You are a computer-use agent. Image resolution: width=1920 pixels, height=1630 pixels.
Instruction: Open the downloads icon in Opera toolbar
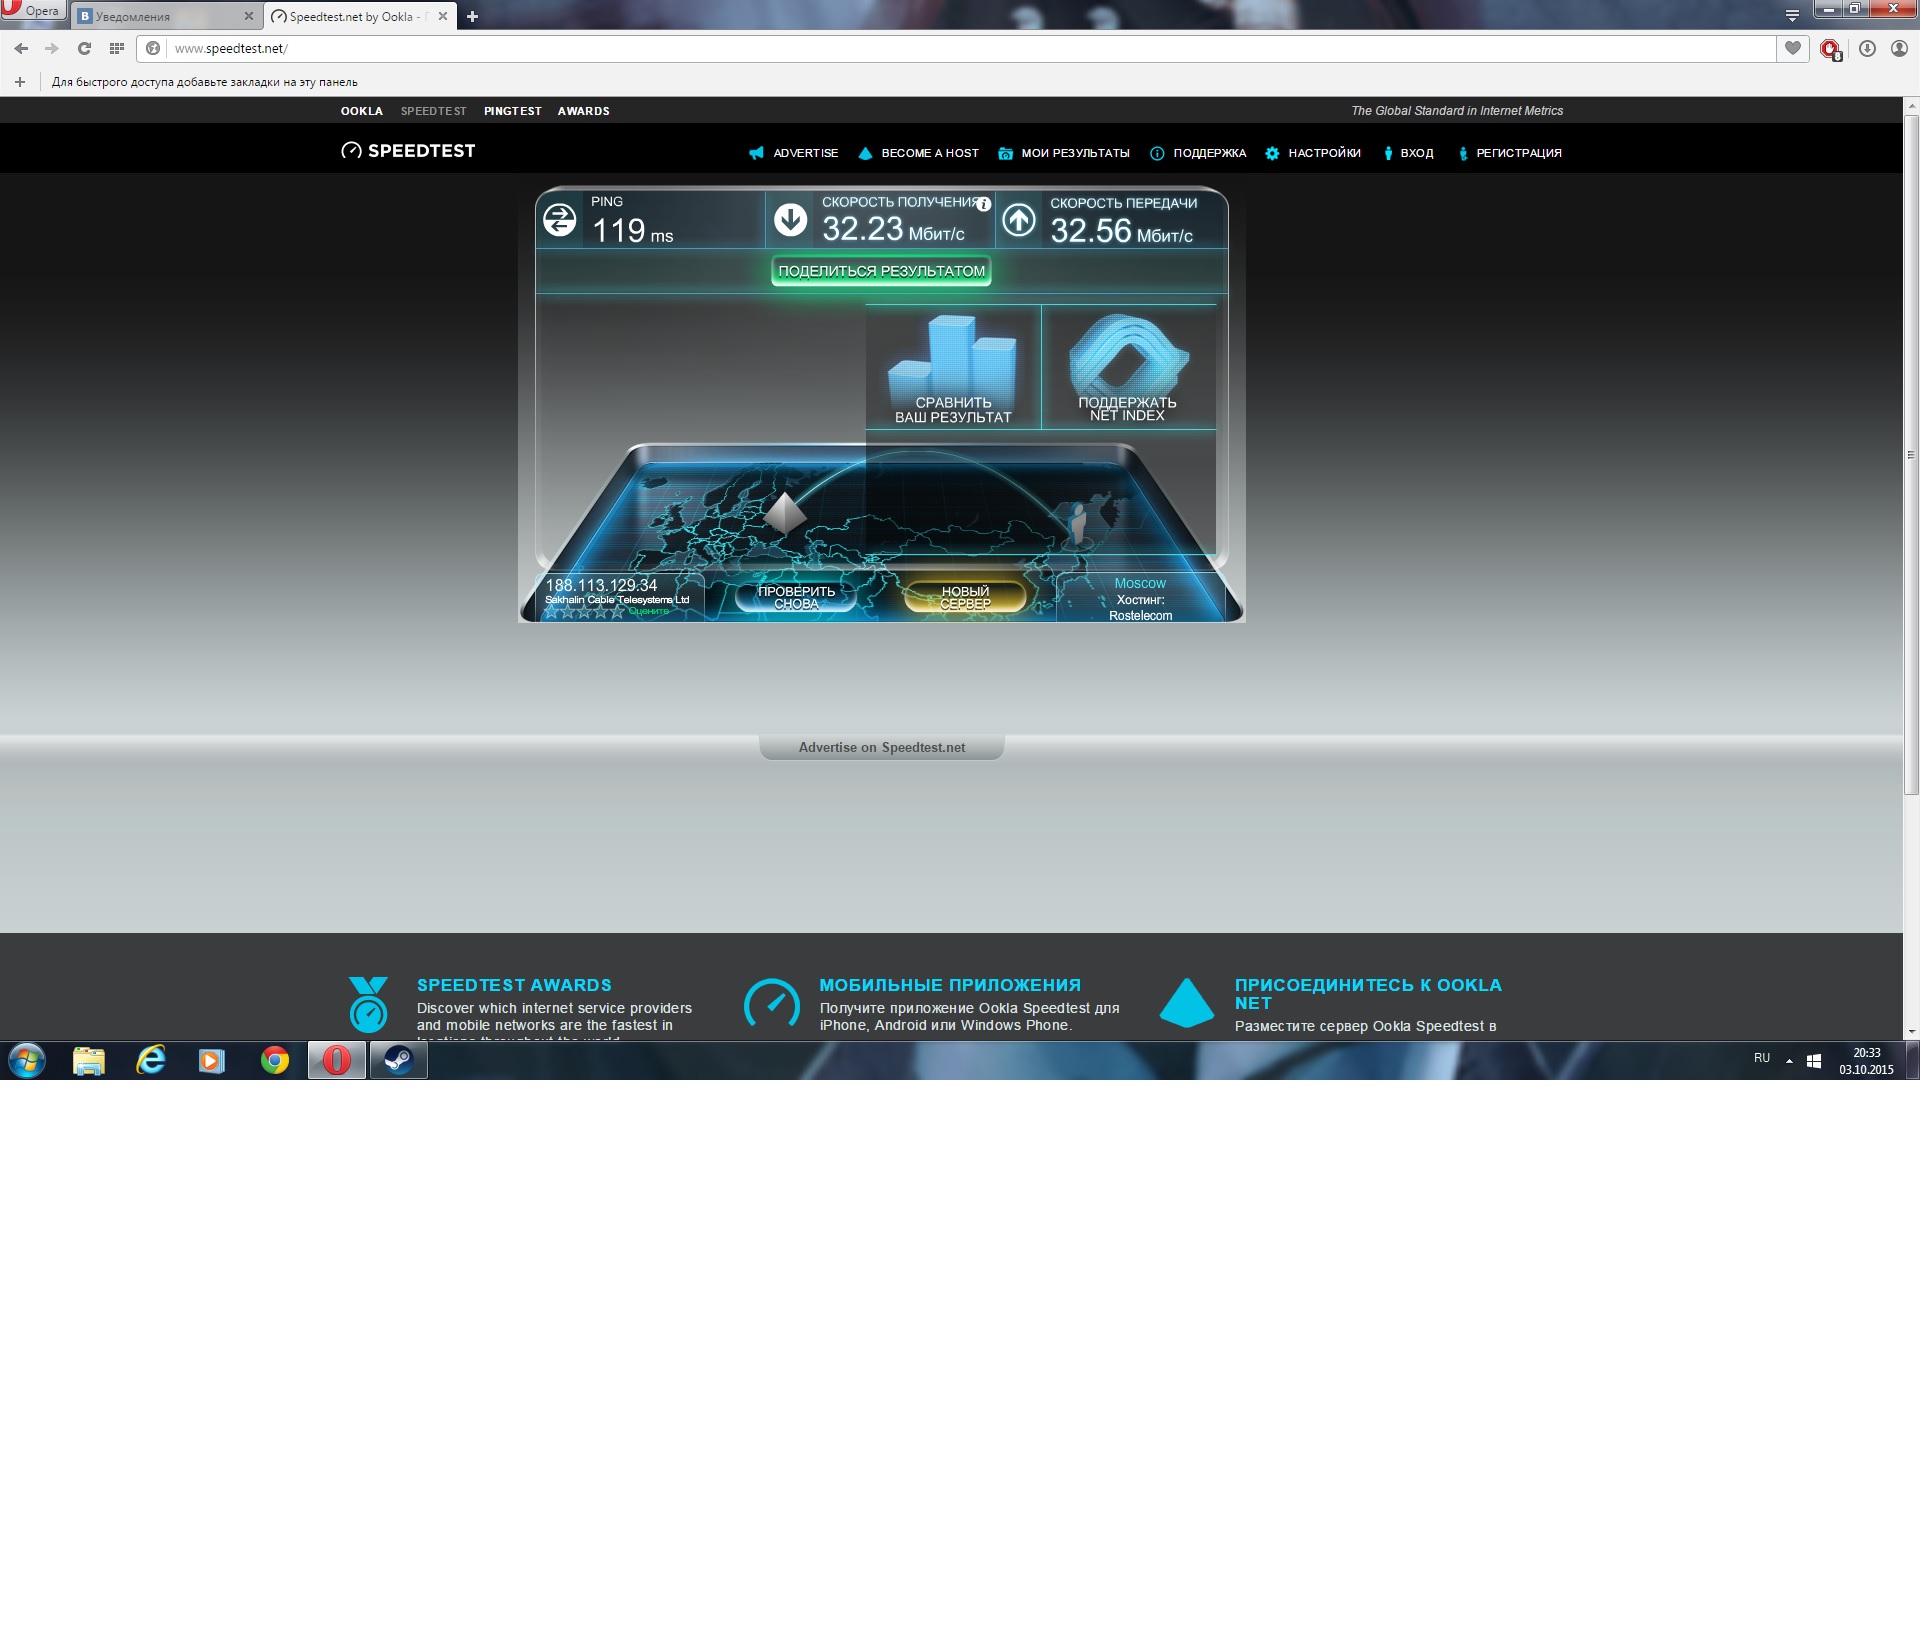tap(1867, 48)
